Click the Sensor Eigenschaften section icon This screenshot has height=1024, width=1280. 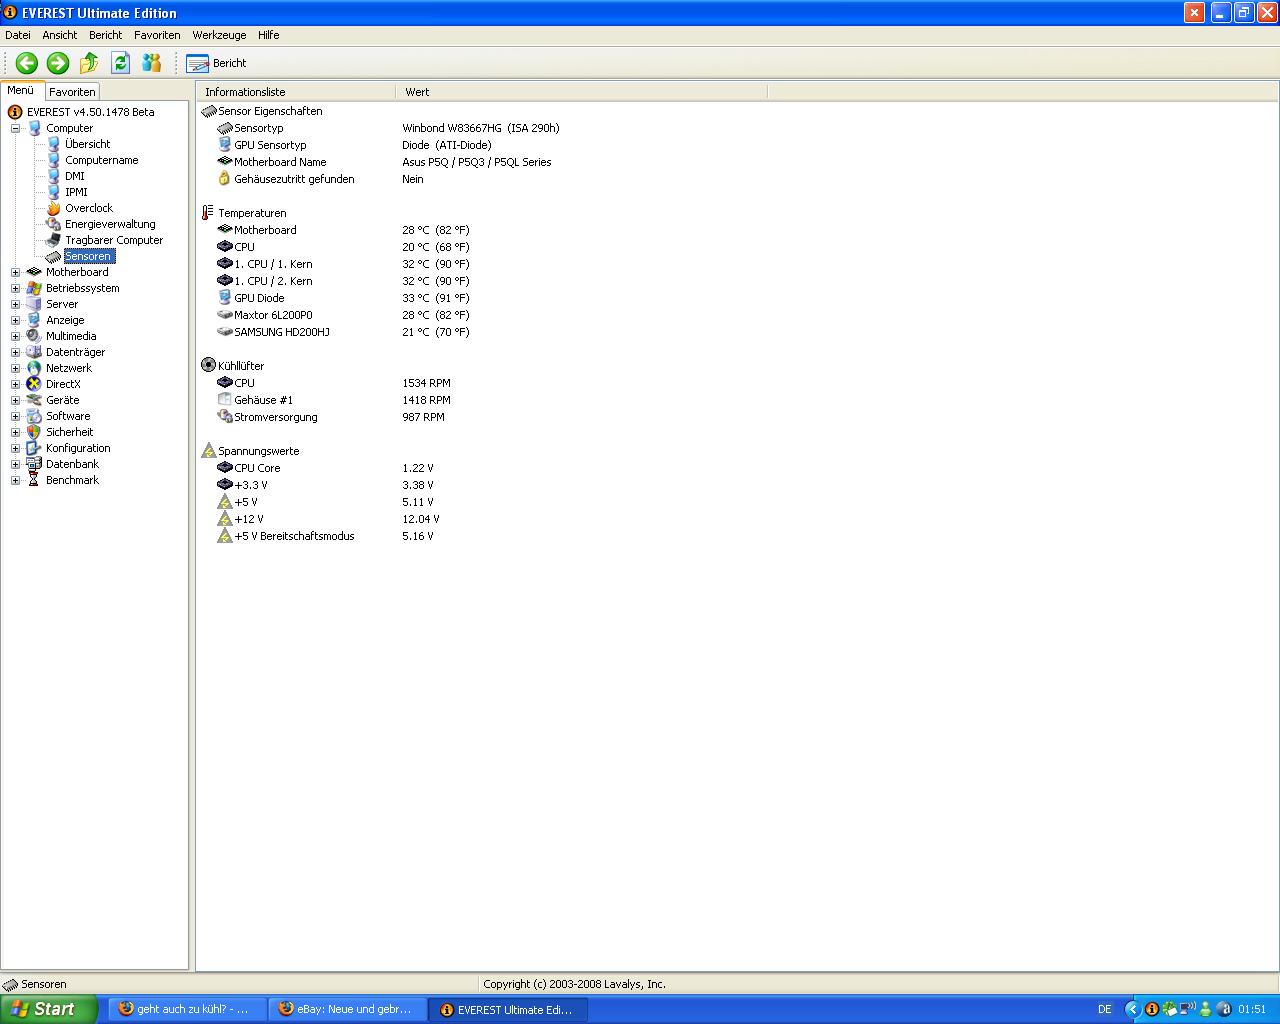(x=208, y=111)
